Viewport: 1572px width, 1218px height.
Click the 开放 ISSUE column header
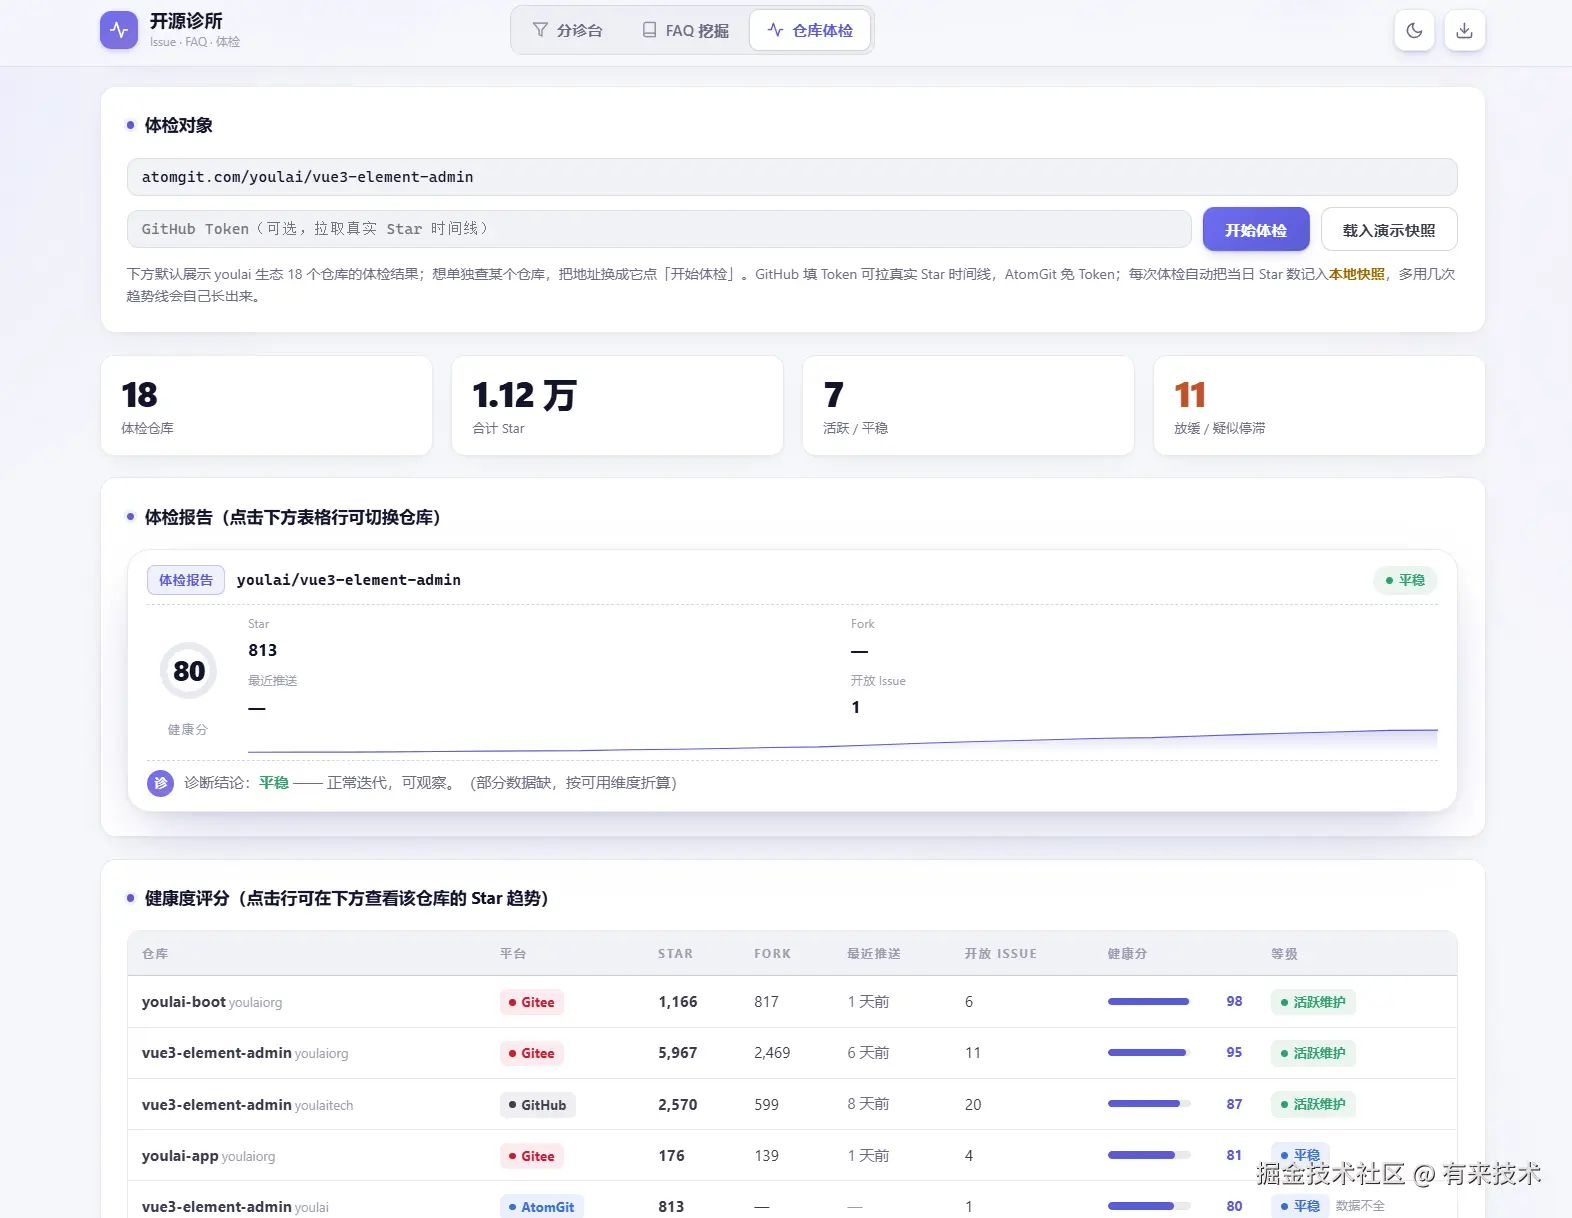point(1000,954)
